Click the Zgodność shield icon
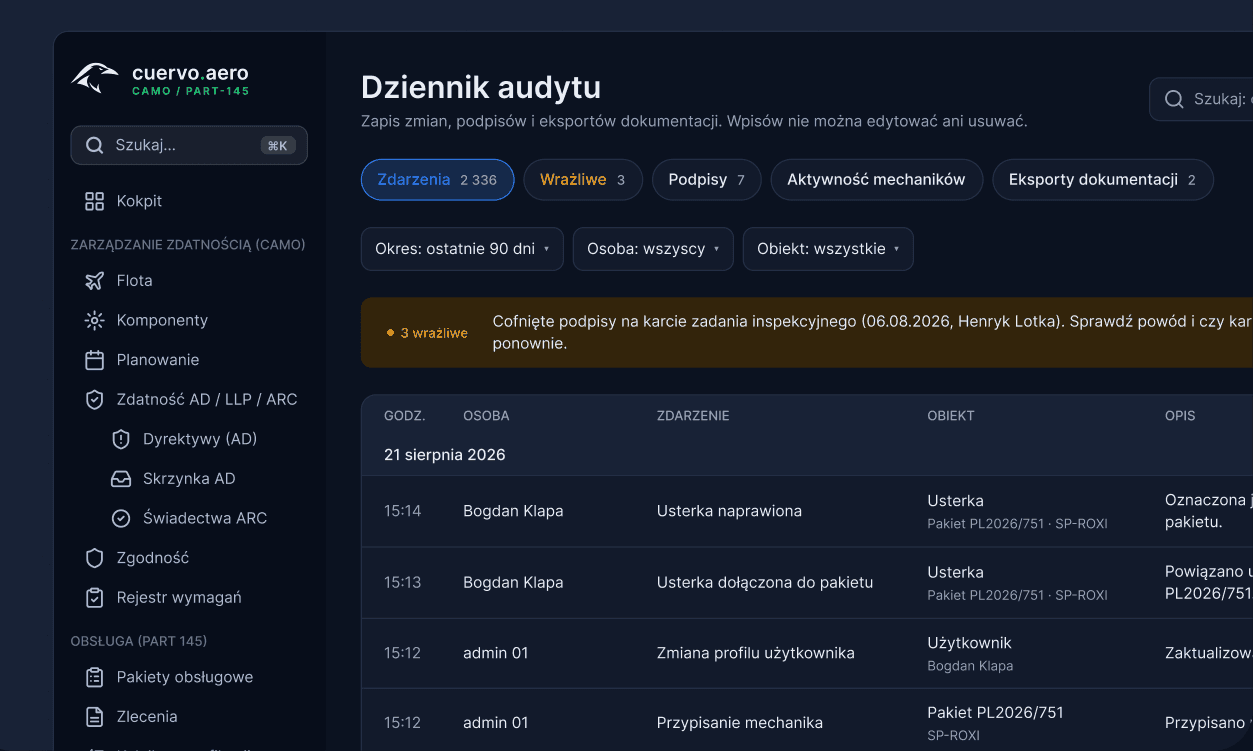 click(x=94, y=558)
